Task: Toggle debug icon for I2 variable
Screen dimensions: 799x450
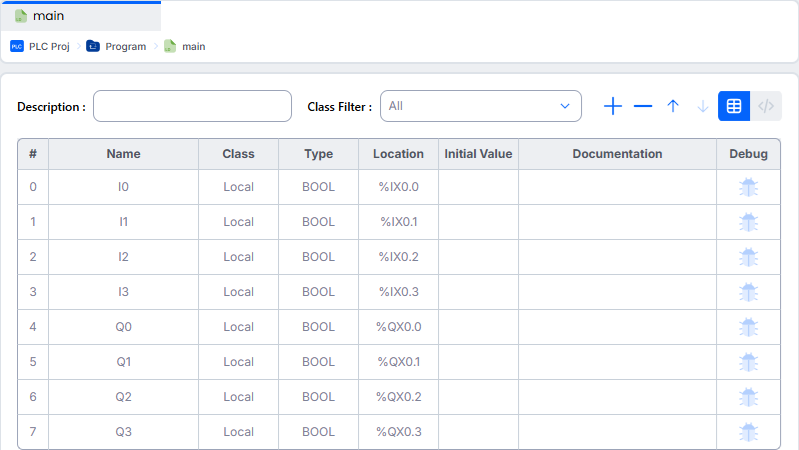Action: click(748, 257)
